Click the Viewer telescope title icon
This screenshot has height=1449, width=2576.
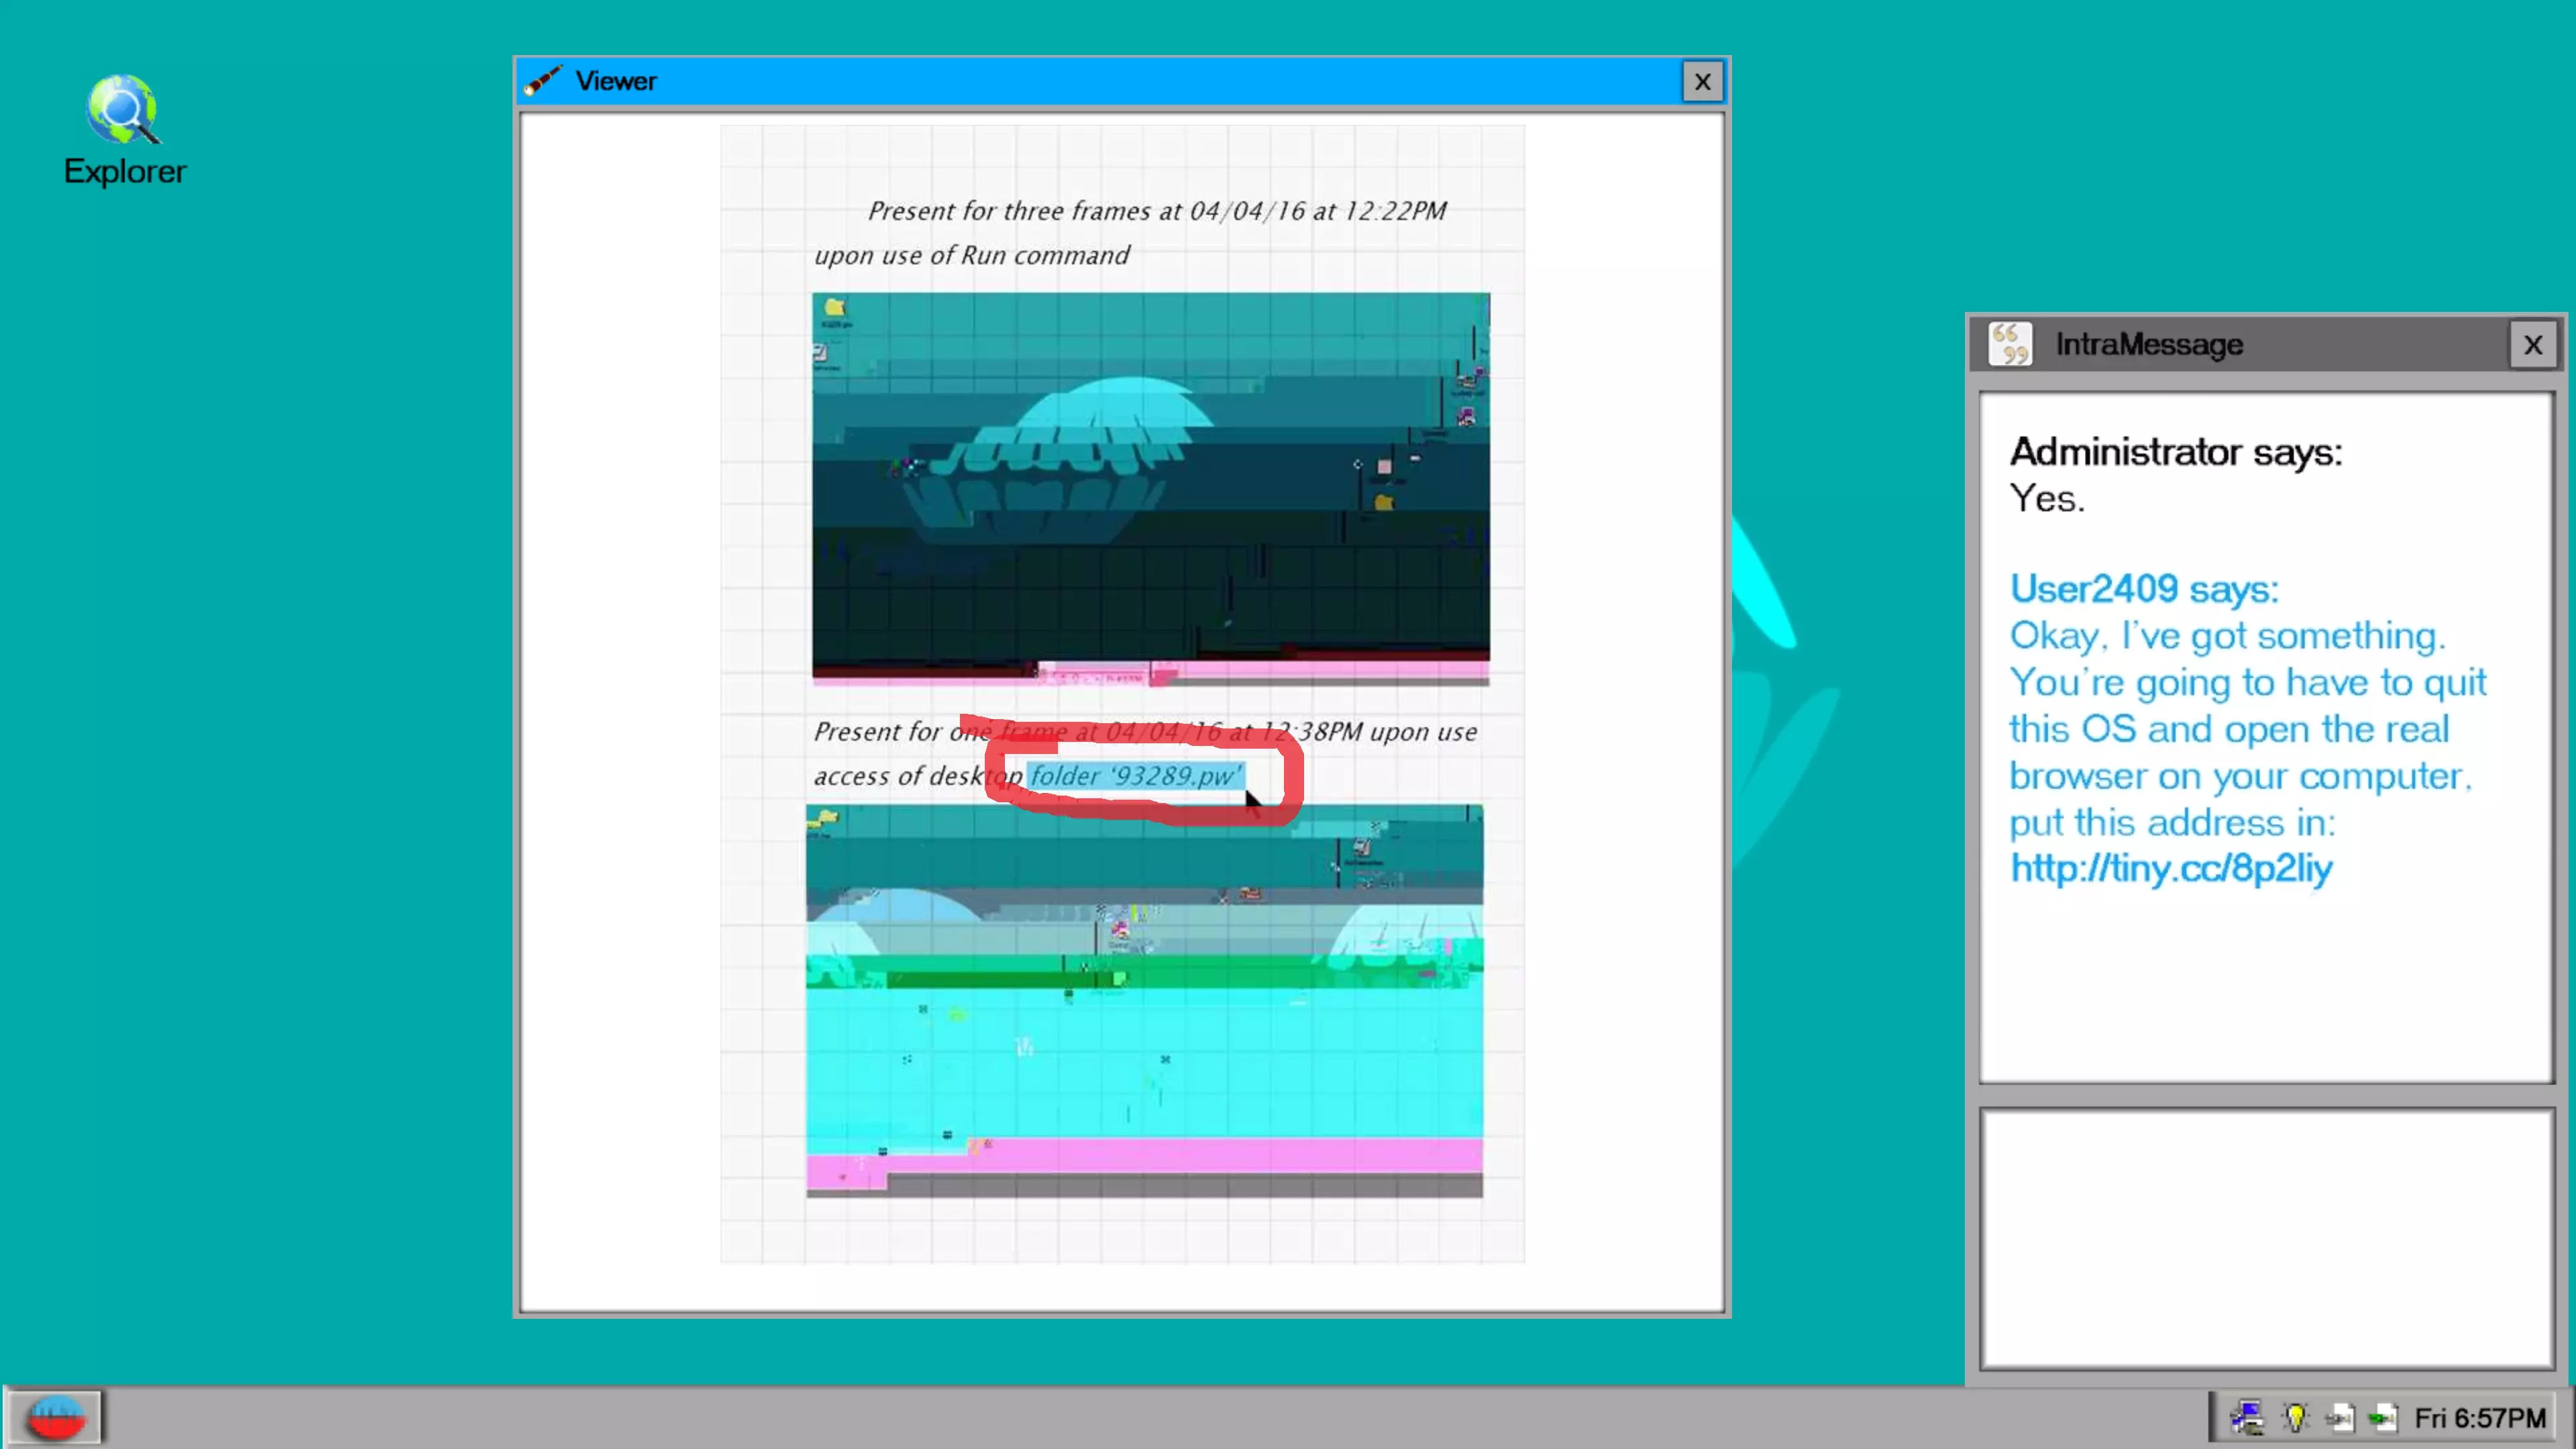point(543,81)
